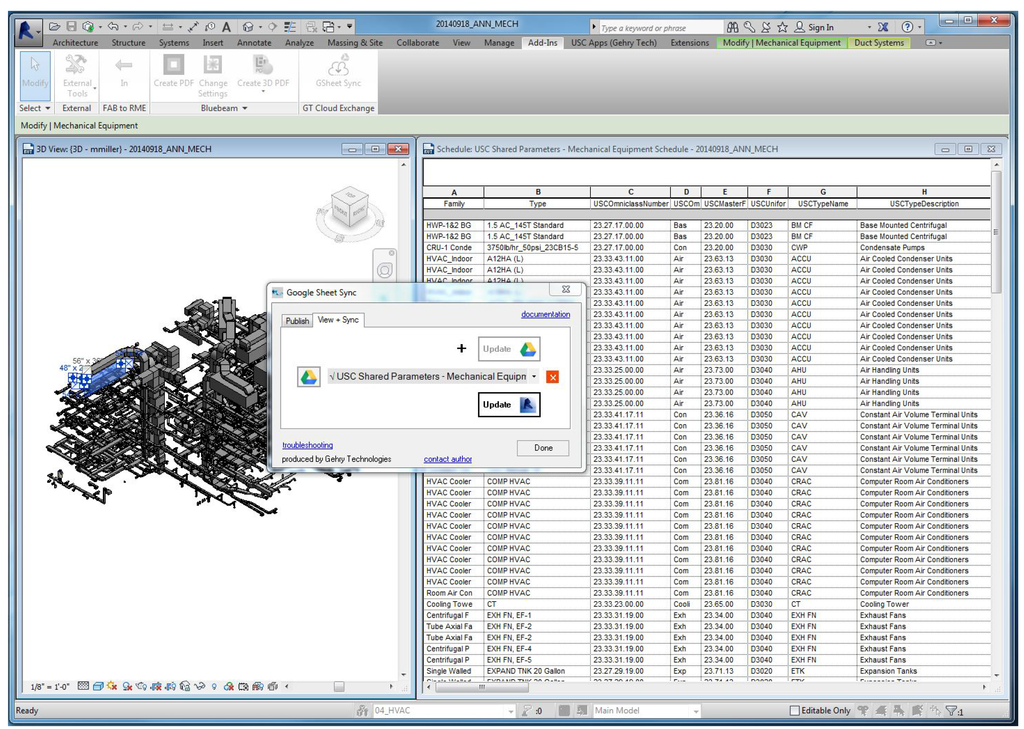Click the Create PDF Bluebeam icon
The height and width of the screenshot is (729, 1024).
tap(173, 66)
